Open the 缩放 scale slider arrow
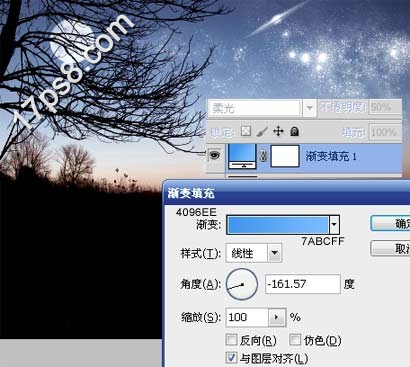Viewport: 410px width, 367px height. [x=277, y=317]
